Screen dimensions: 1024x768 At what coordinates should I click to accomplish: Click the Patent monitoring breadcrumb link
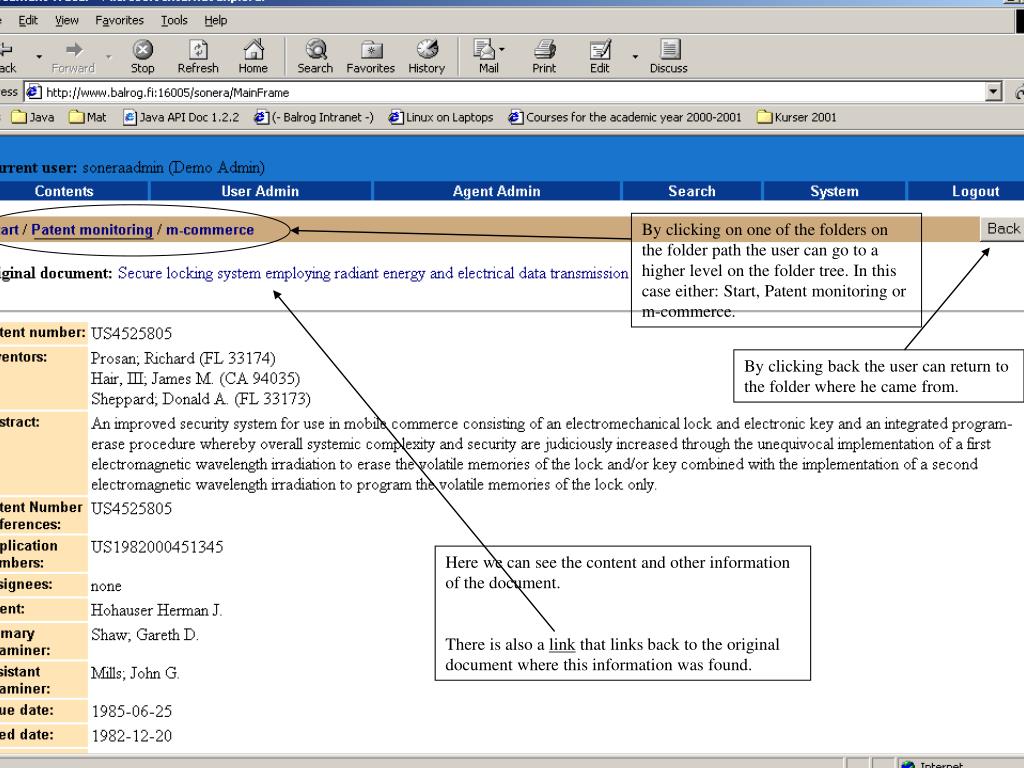pyautogui.click(x=92, y=230)
